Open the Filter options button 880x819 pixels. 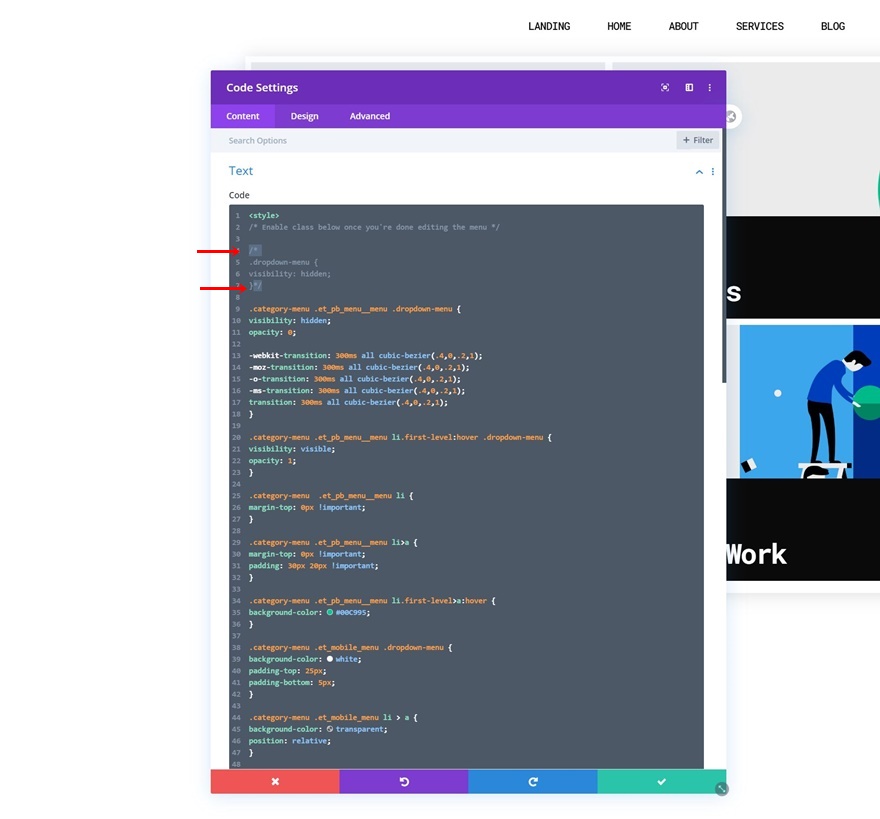[698, 140]
